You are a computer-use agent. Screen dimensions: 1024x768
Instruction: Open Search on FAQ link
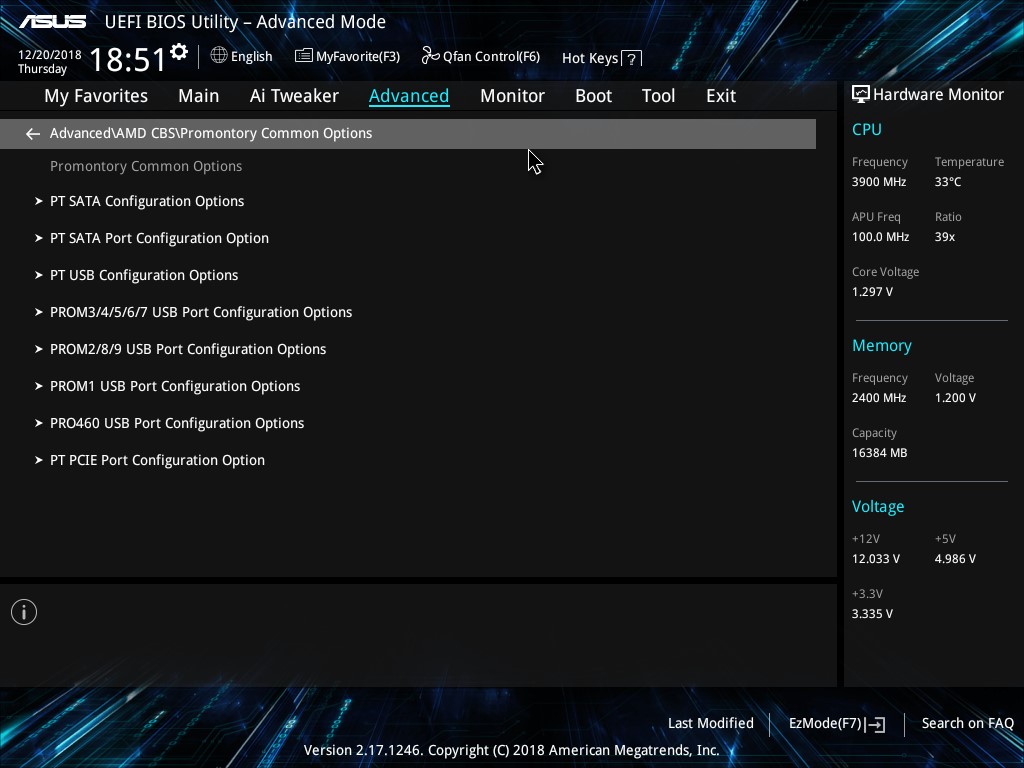(967, 724)
